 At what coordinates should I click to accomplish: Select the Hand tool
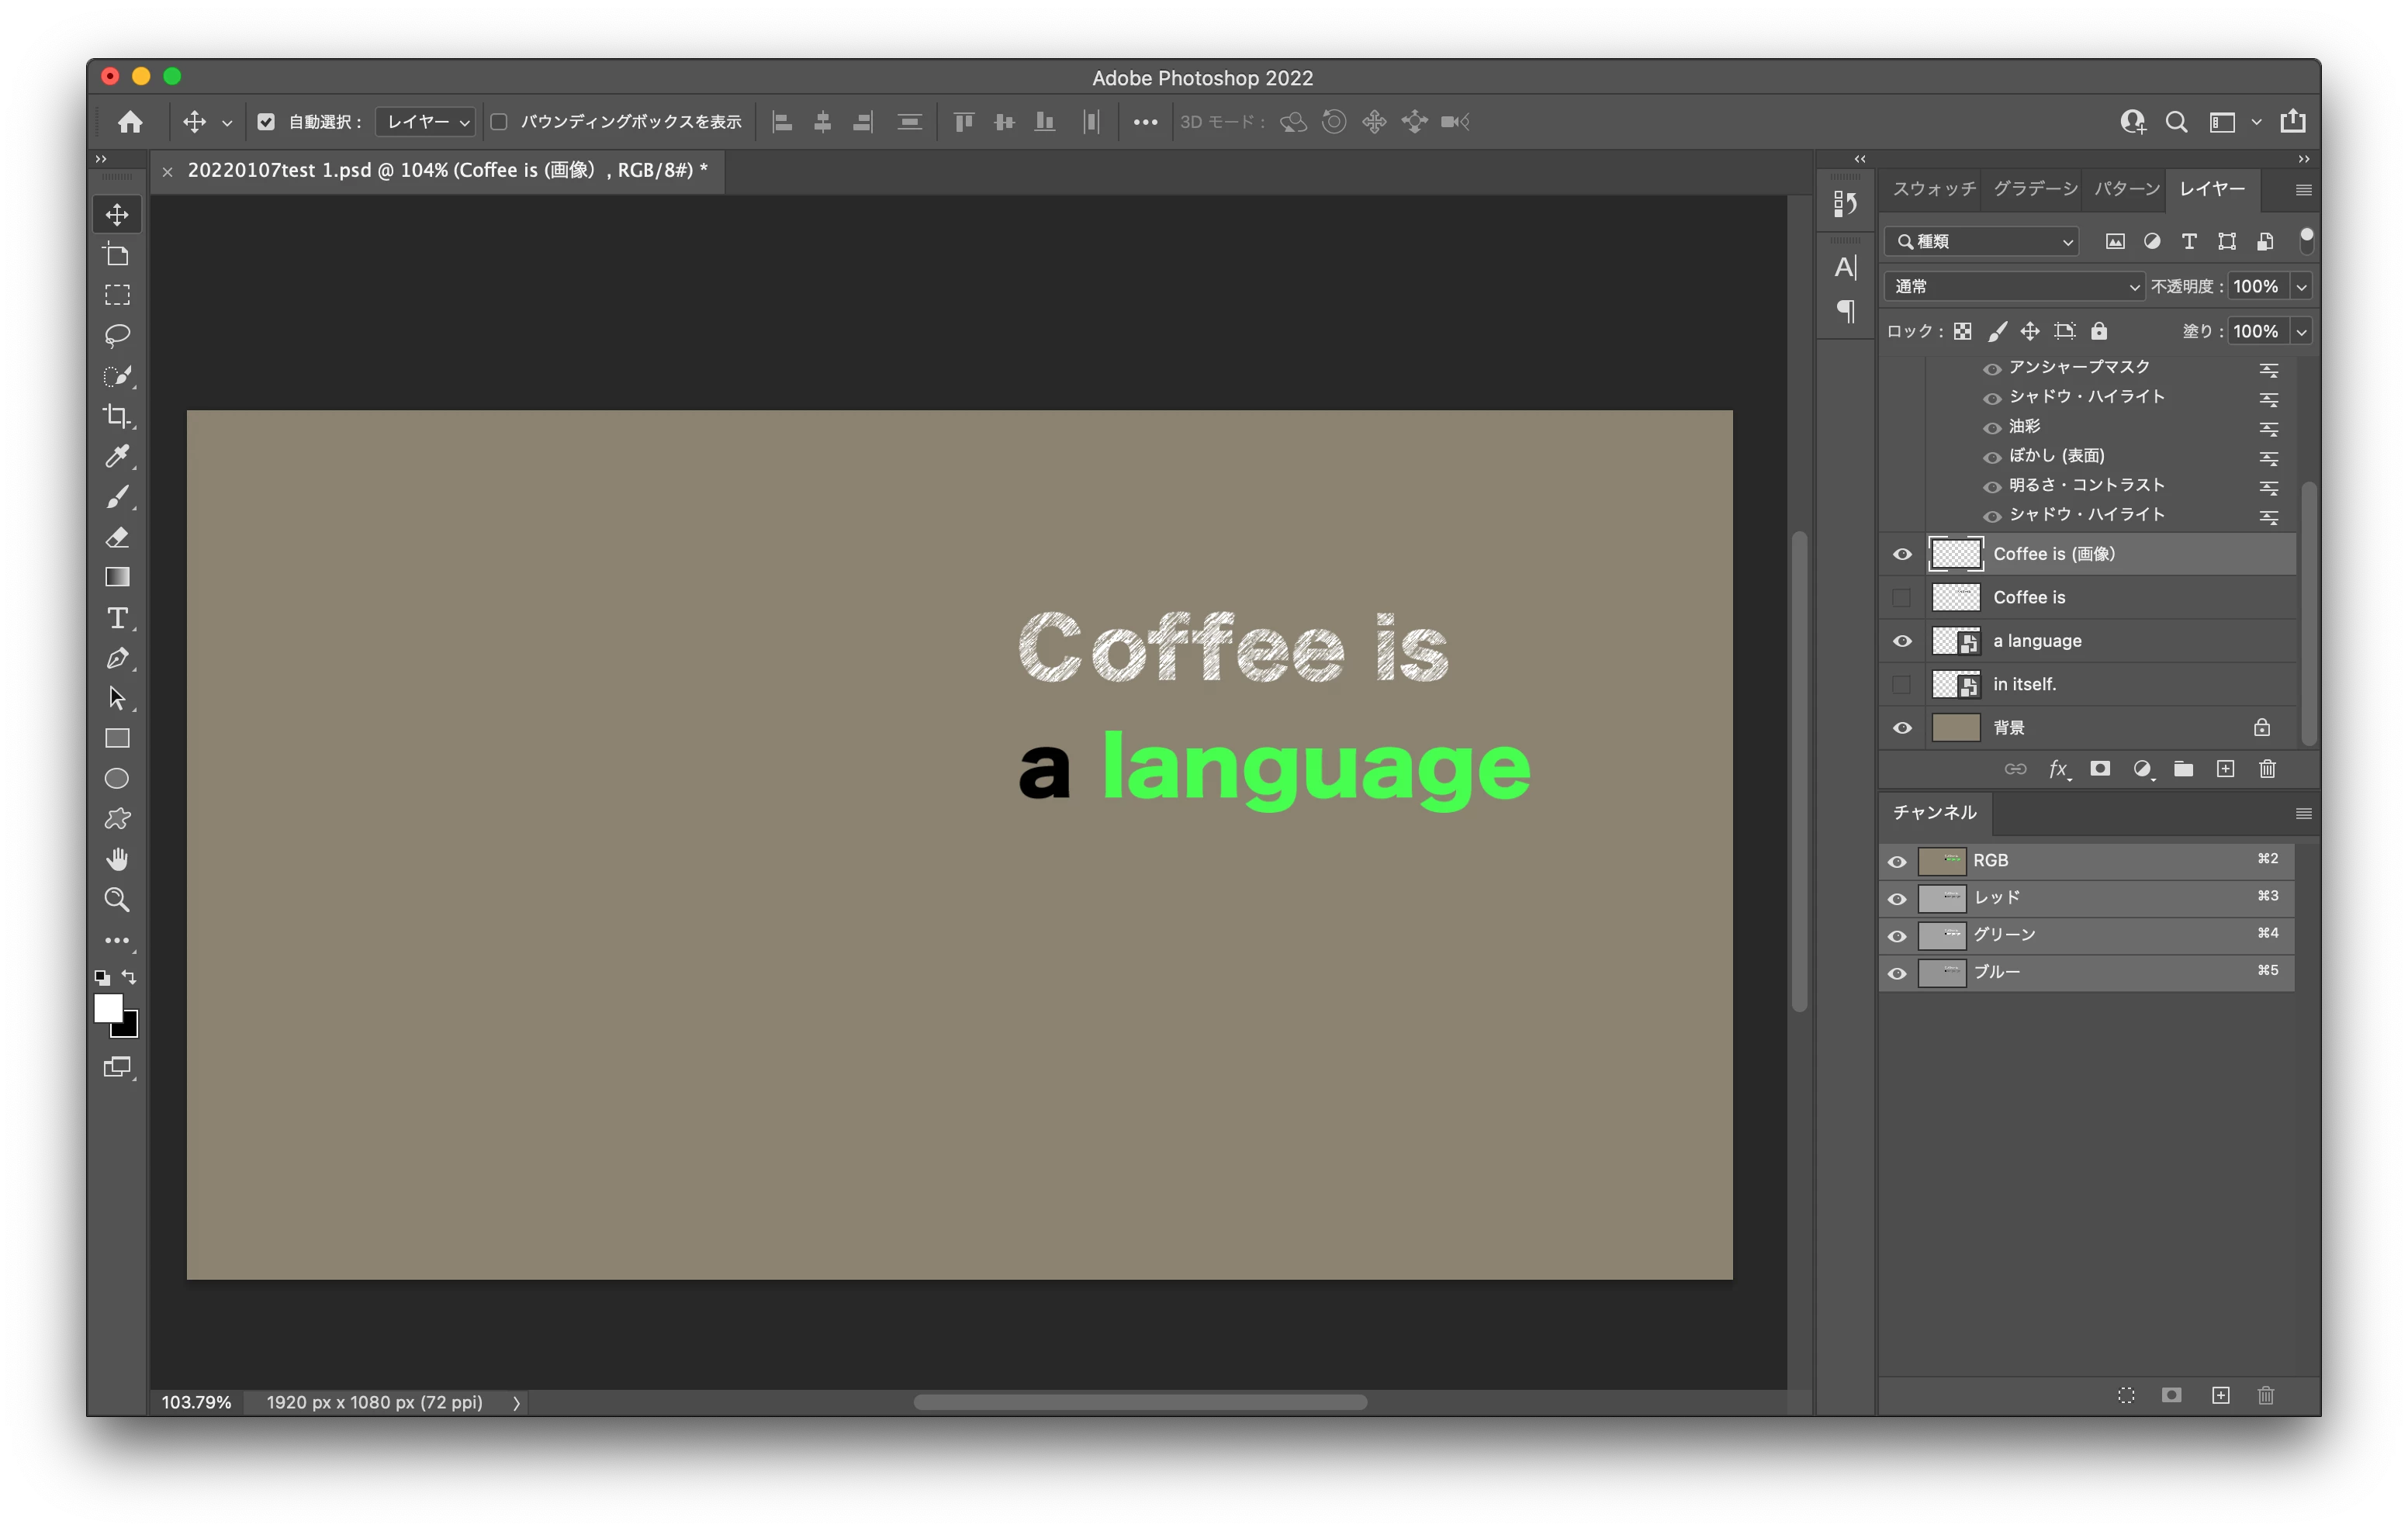(x=117, y=859)
